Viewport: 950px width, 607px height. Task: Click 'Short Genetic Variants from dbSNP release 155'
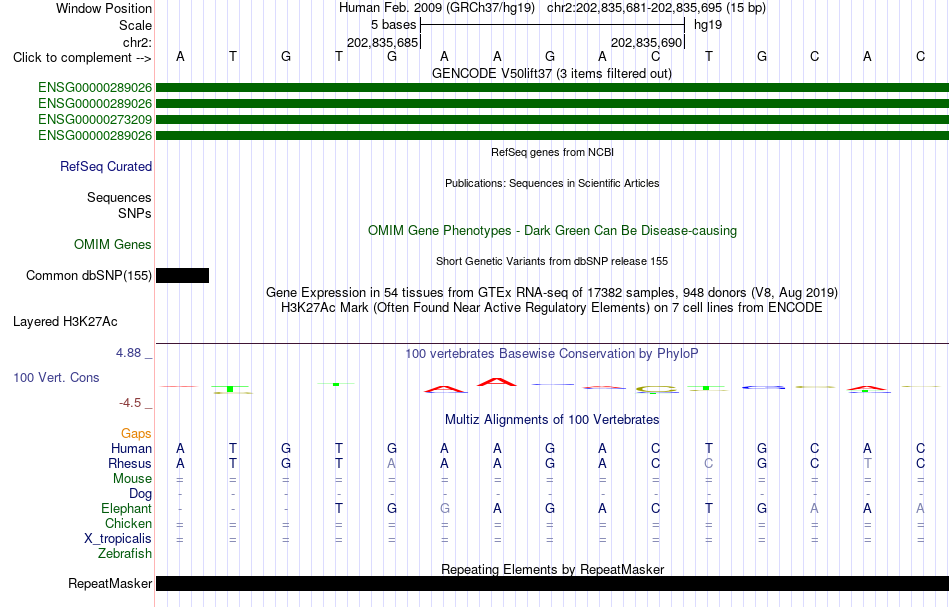pos(552,261)
